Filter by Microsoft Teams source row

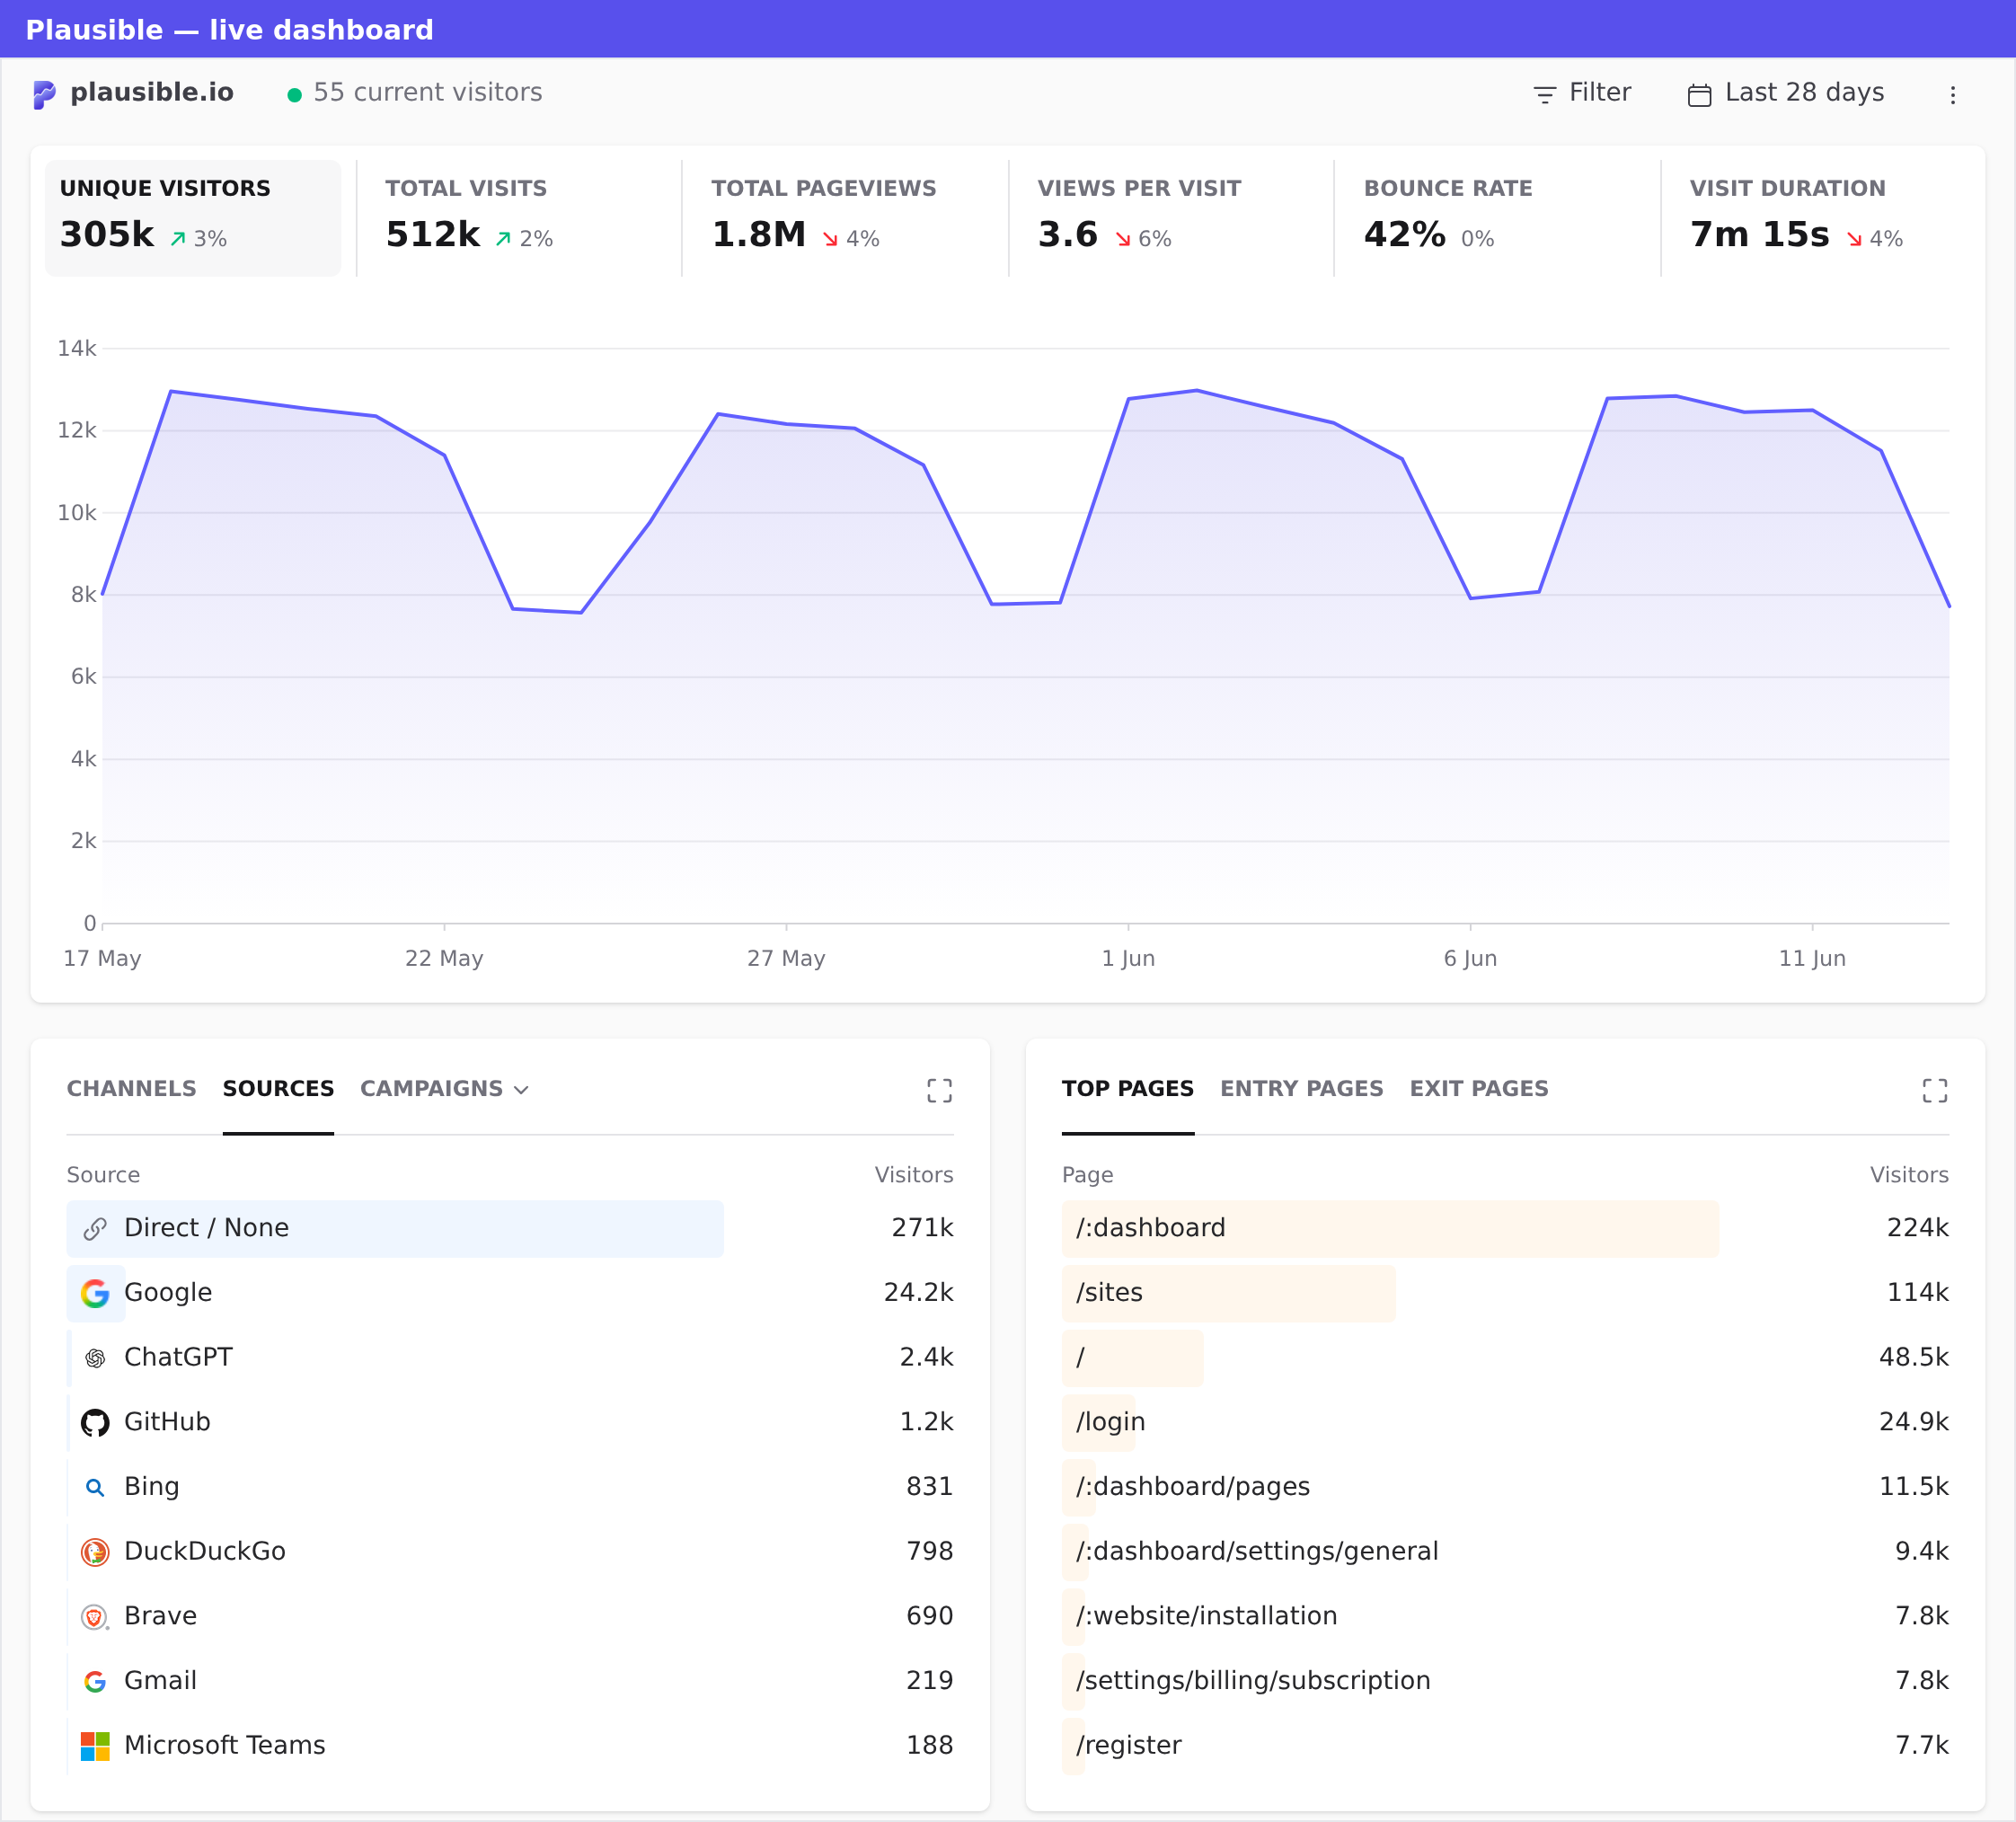click(510, 1746)
